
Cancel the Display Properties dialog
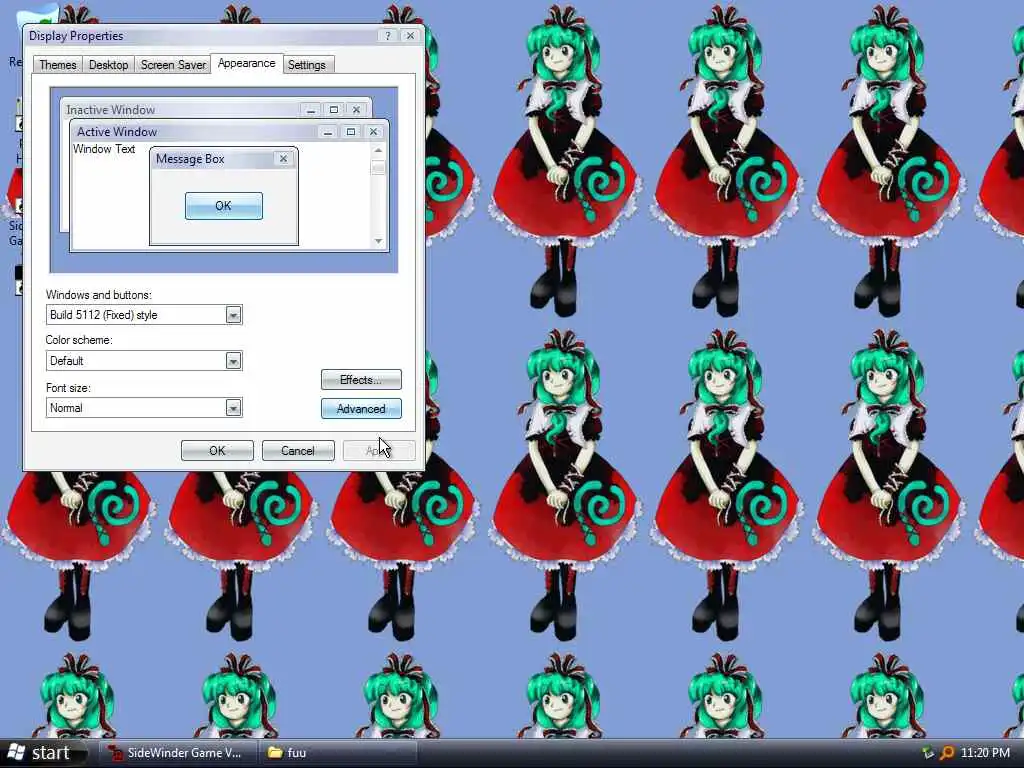point(298,451)
